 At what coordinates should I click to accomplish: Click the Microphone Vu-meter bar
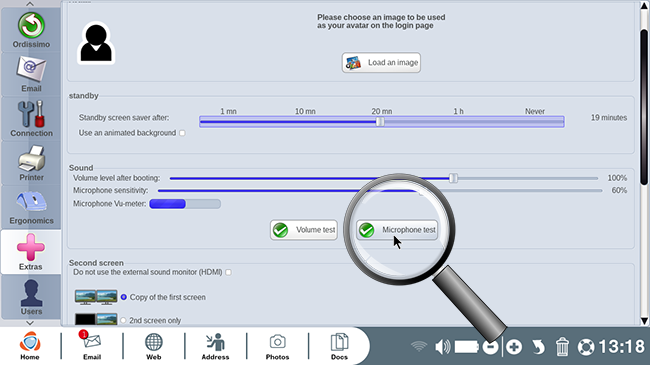(x=185, y=204)
